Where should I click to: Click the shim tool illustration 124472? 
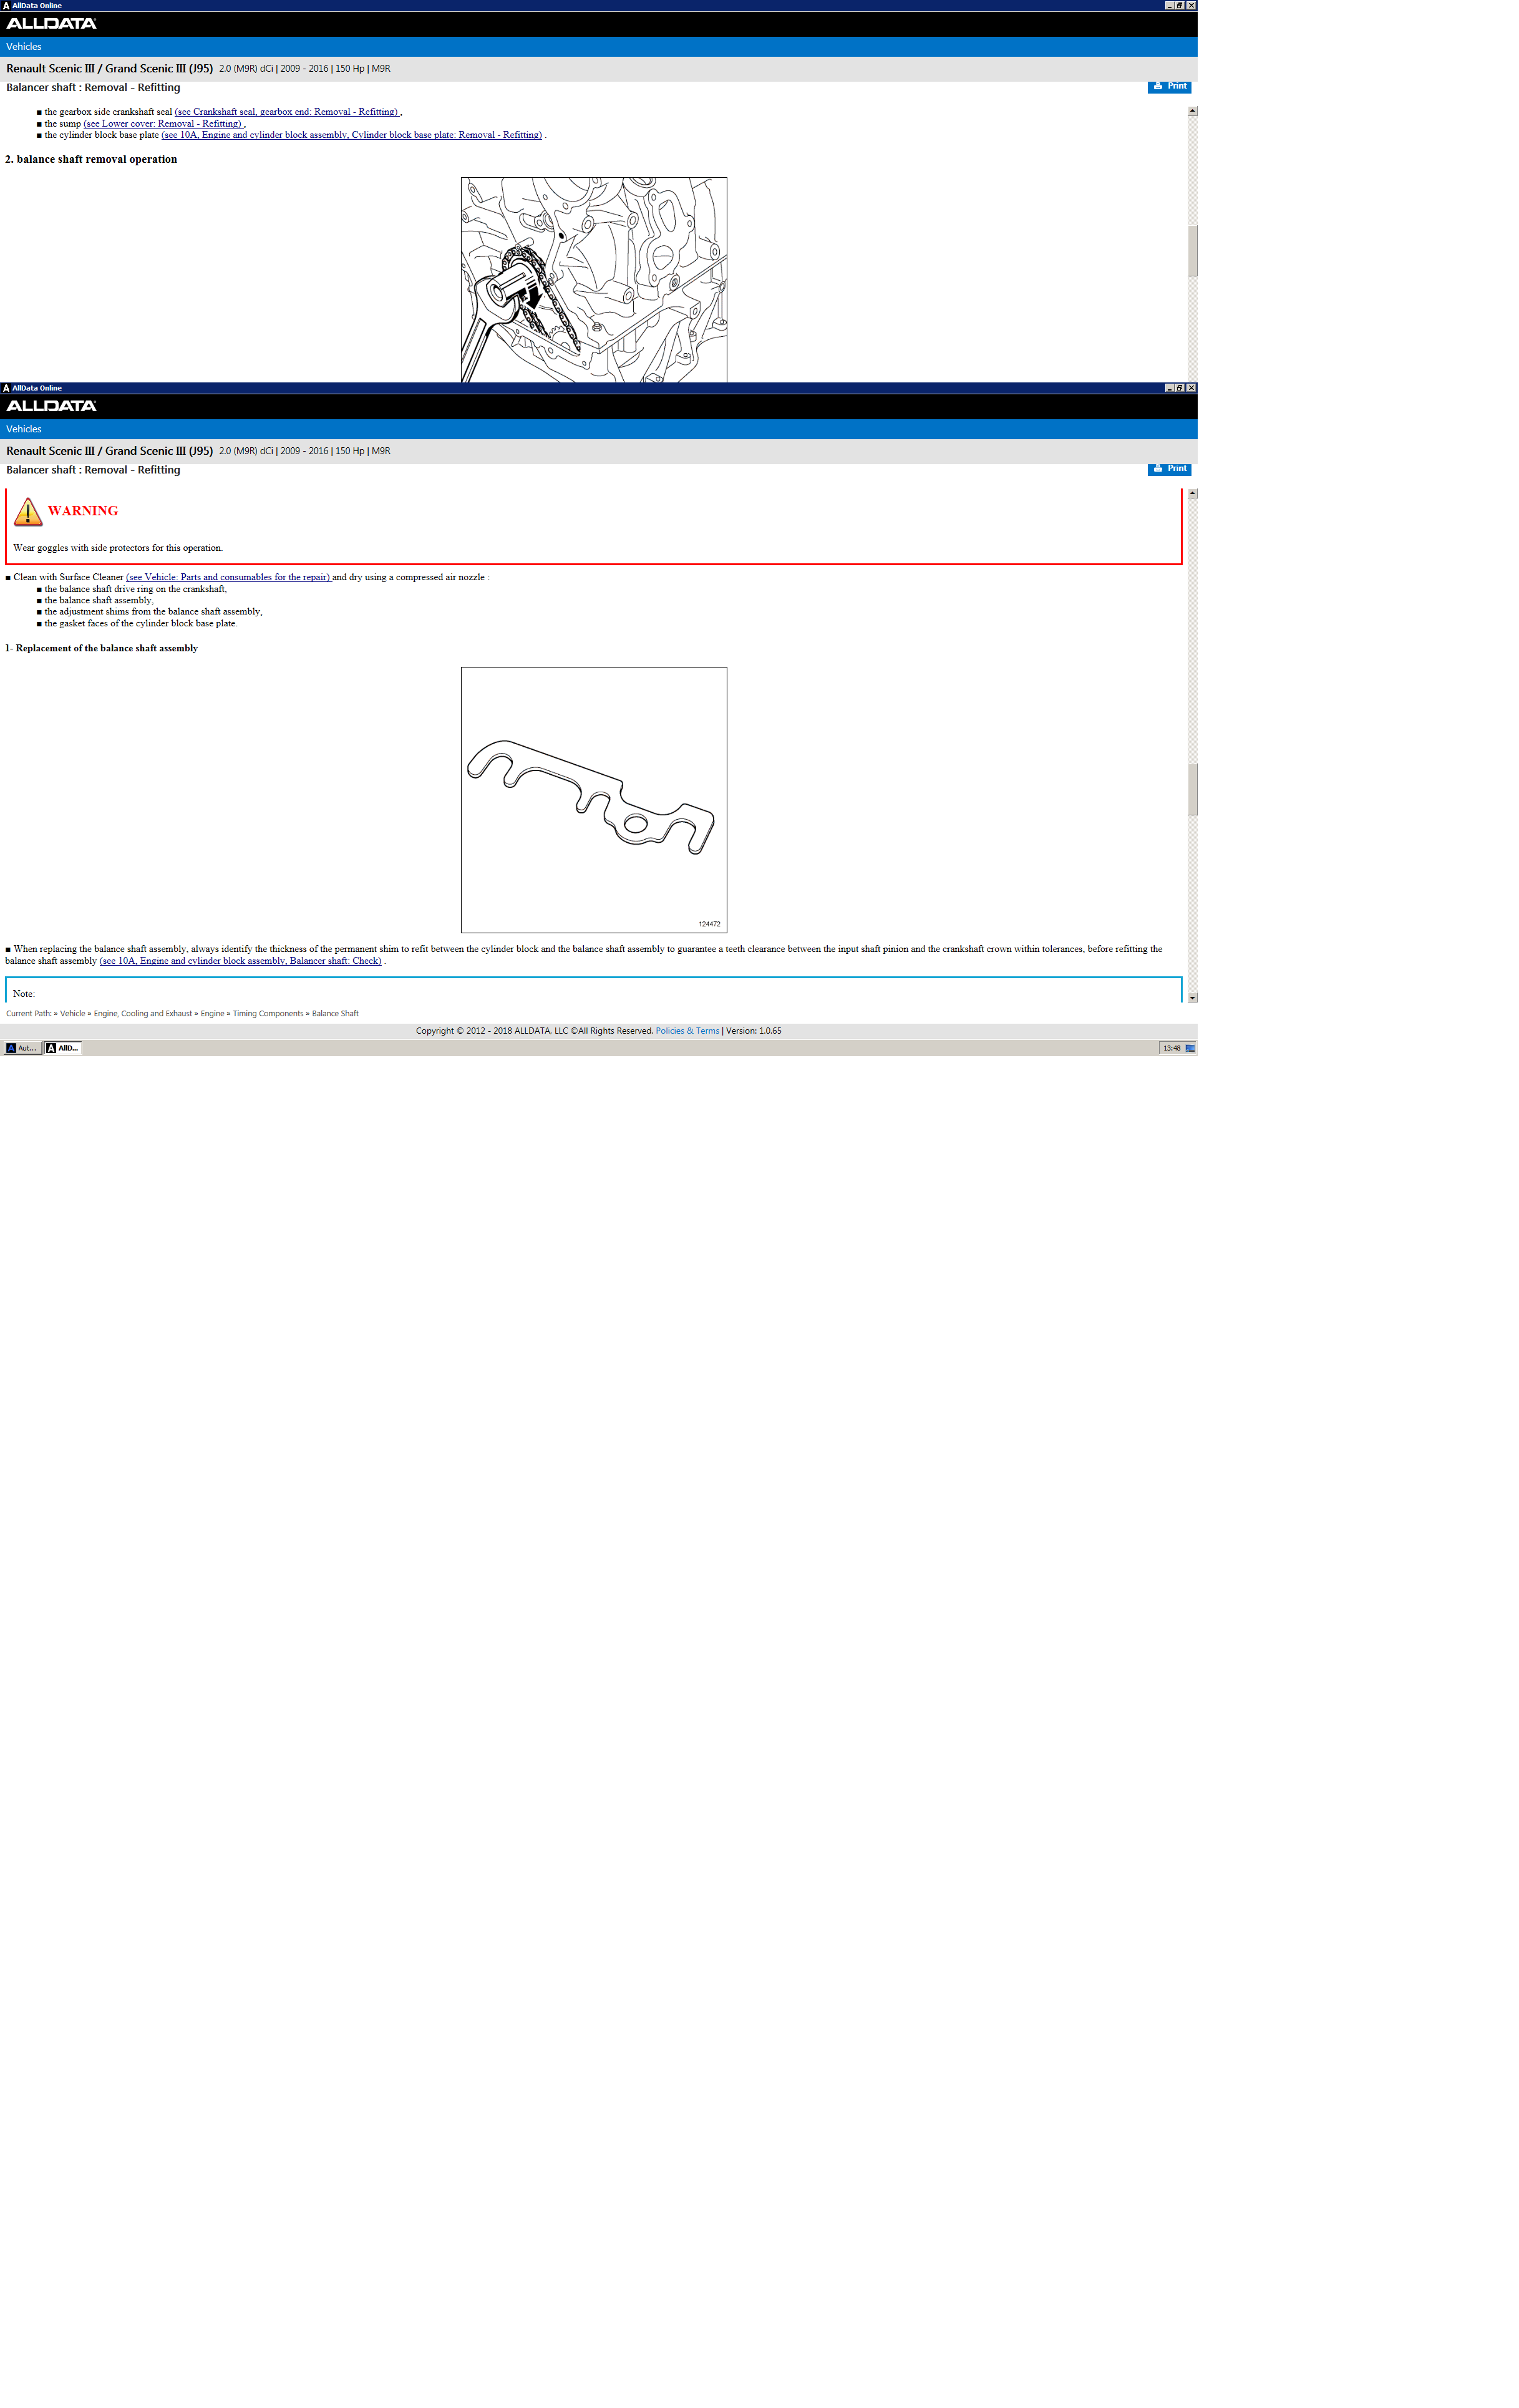coord(594,800)
